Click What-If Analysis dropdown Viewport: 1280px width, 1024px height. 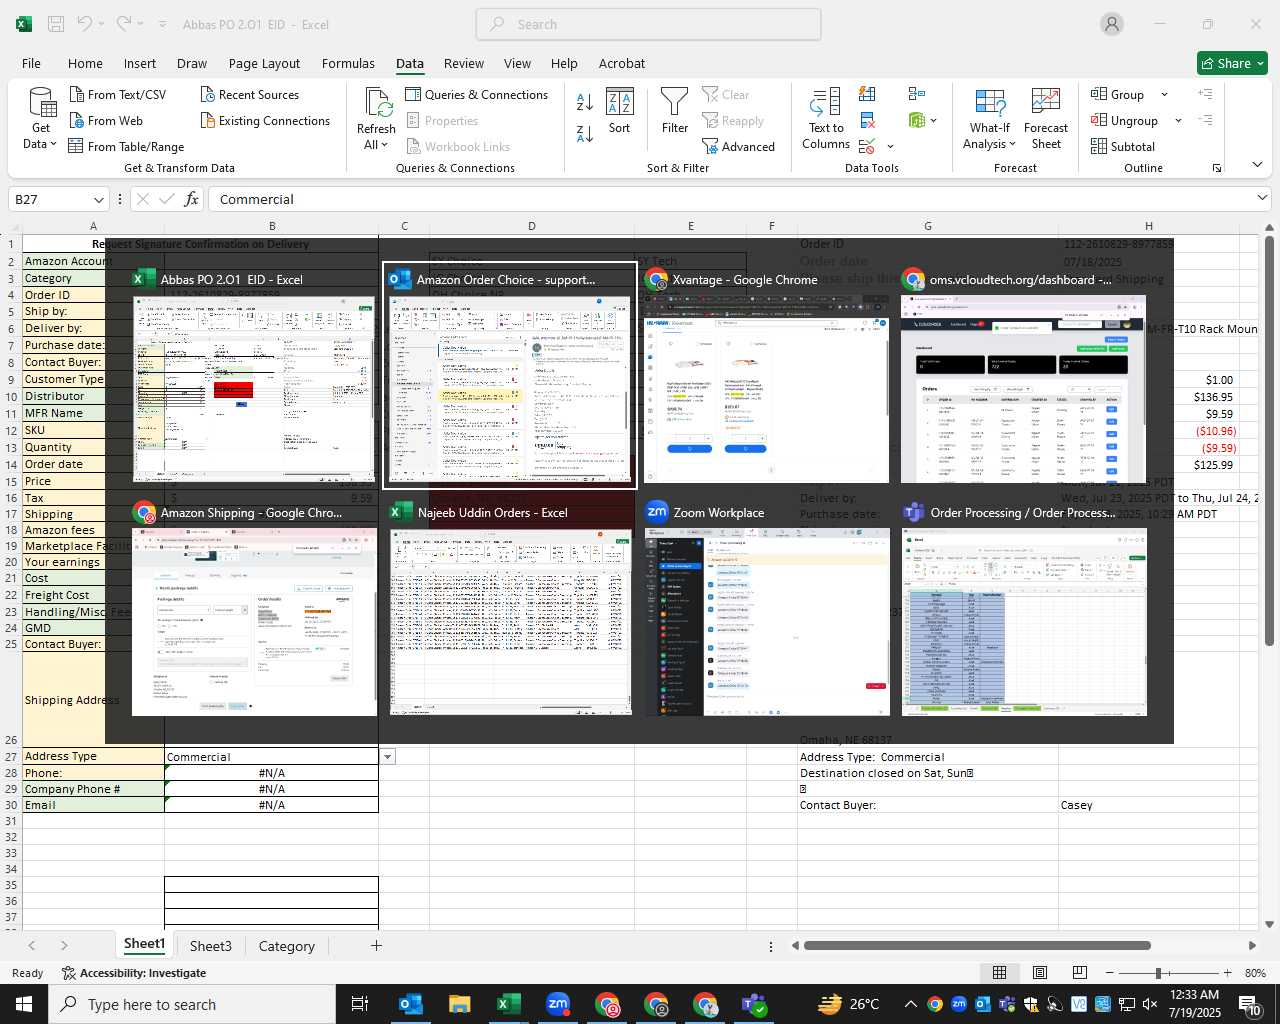tap(989, 119)
